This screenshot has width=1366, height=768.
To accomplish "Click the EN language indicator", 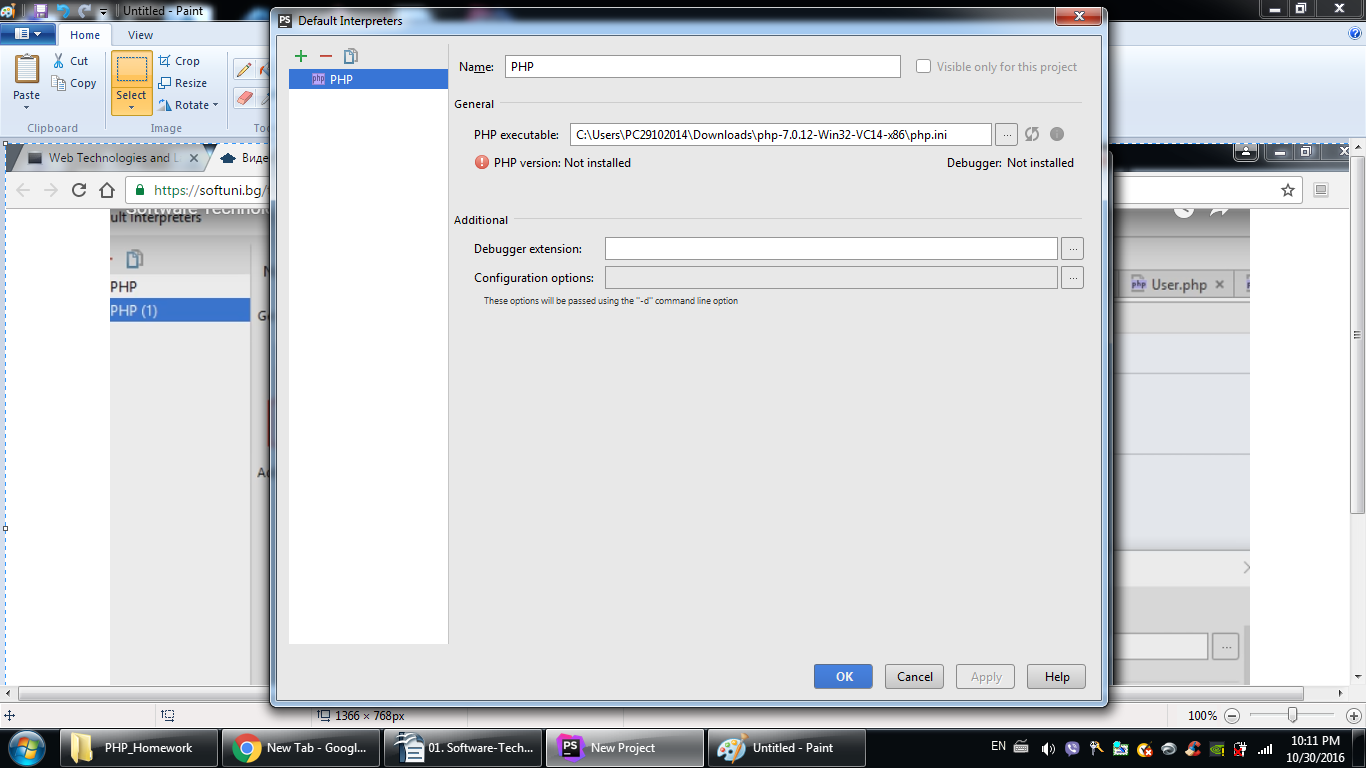I will (x=998, y=746).
